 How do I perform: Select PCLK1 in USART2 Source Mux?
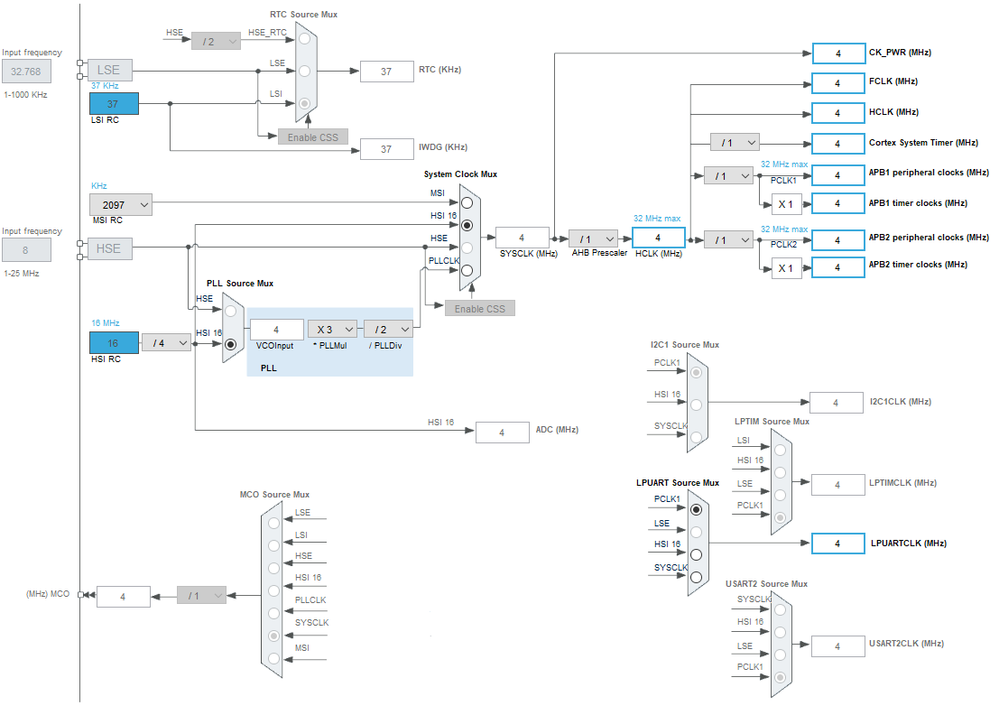[780, 677]
